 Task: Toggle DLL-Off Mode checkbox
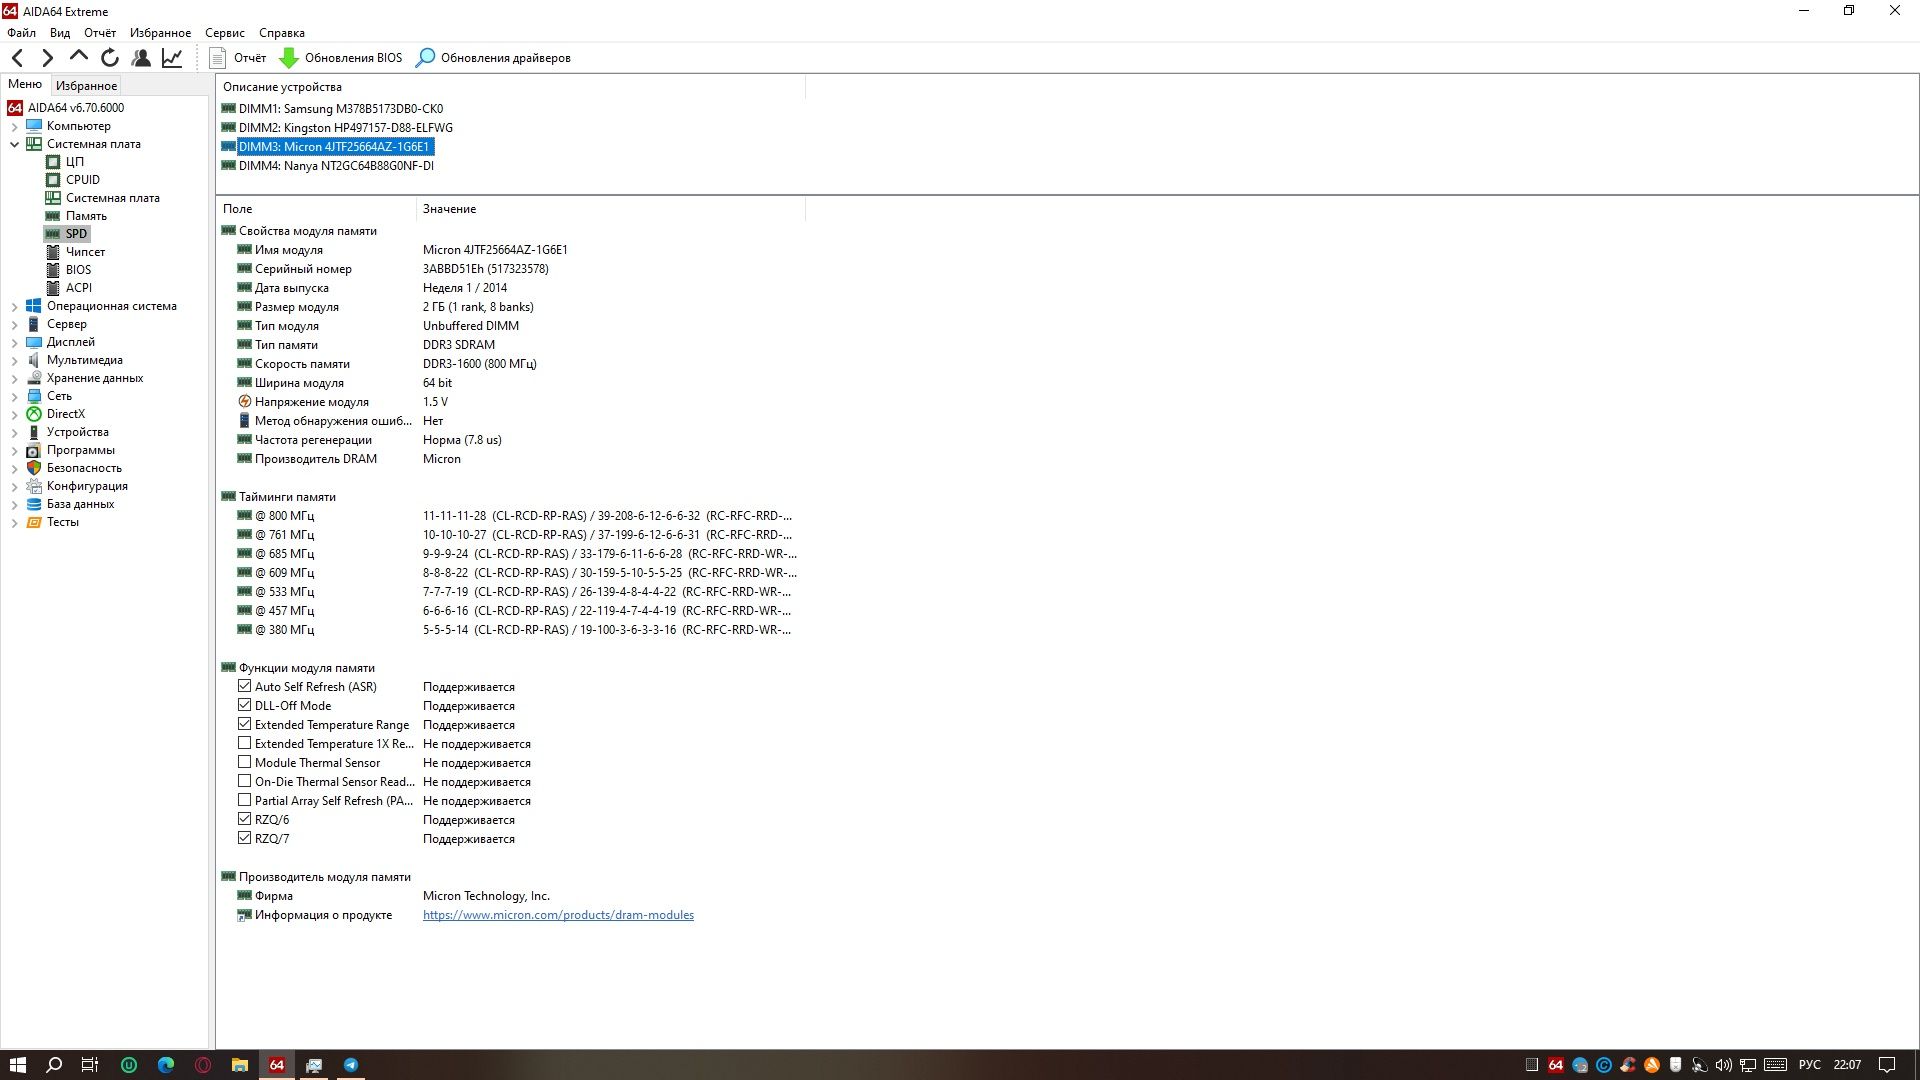[244, 705]
